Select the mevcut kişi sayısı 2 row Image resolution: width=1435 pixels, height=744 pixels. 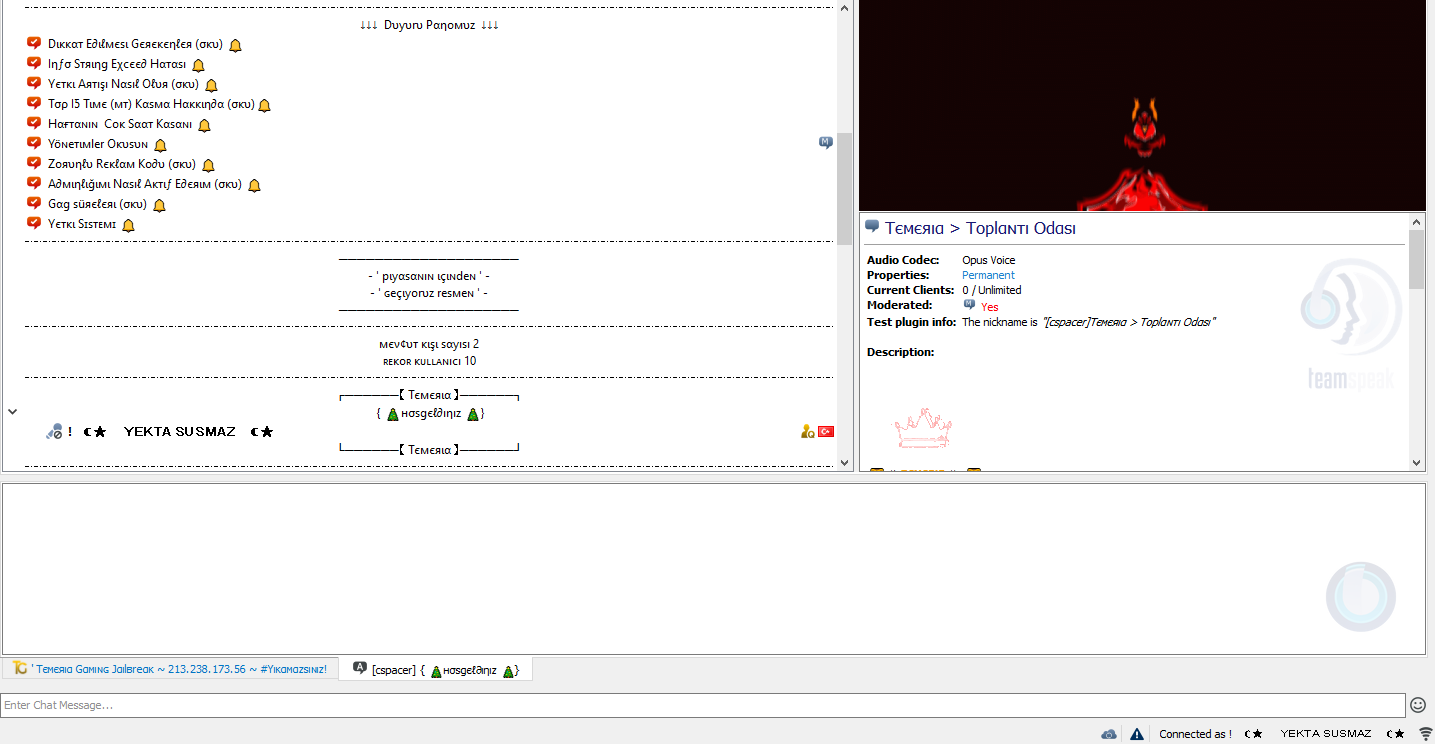click(429, 344)
